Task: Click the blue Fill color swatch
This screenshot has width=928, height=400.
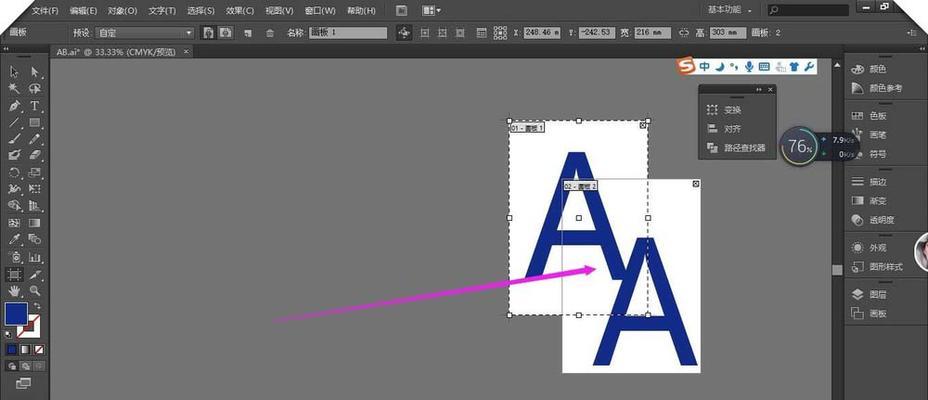Action: pyautogui.click(x=16, y=314)
